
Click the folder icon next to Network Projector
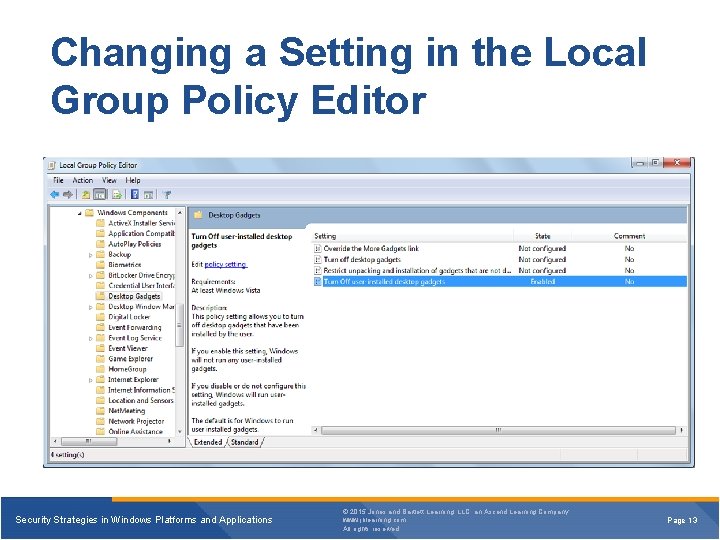[100, 421]
